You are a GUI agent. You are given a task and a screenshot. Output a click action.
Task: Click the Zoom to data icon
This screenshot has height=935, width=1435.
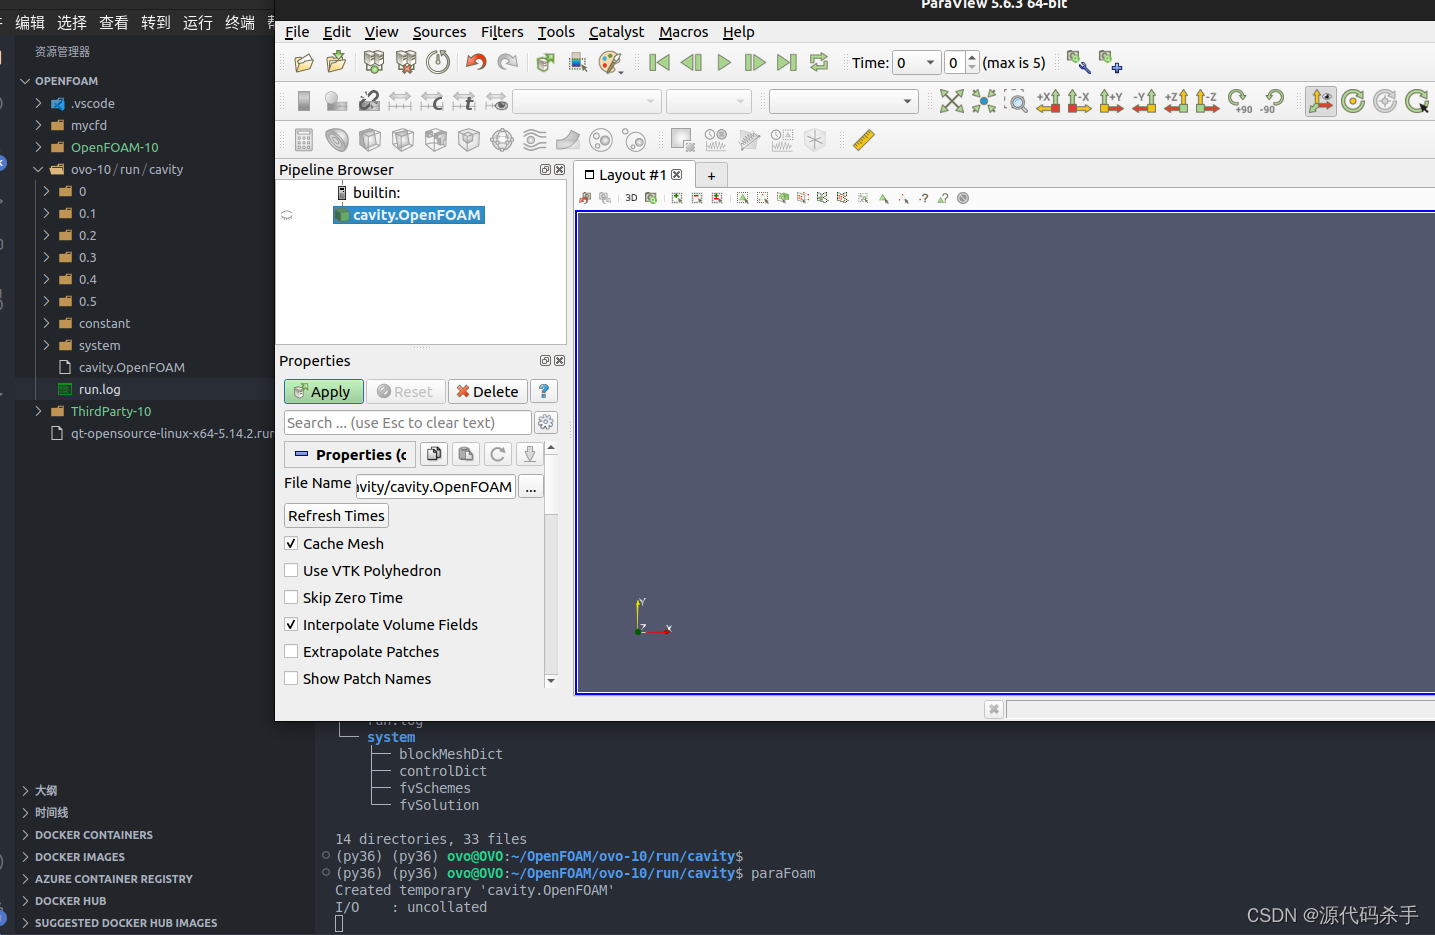click(x=984, y=101)
